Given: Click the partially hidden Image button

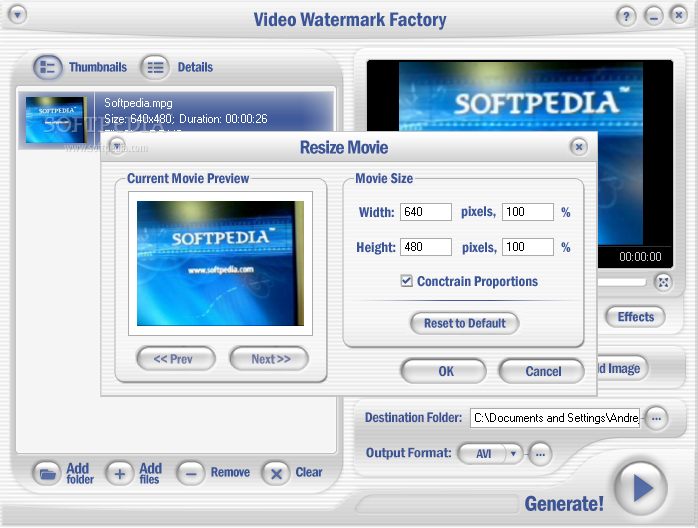Looking at the screenshot, I should point(622,368).
